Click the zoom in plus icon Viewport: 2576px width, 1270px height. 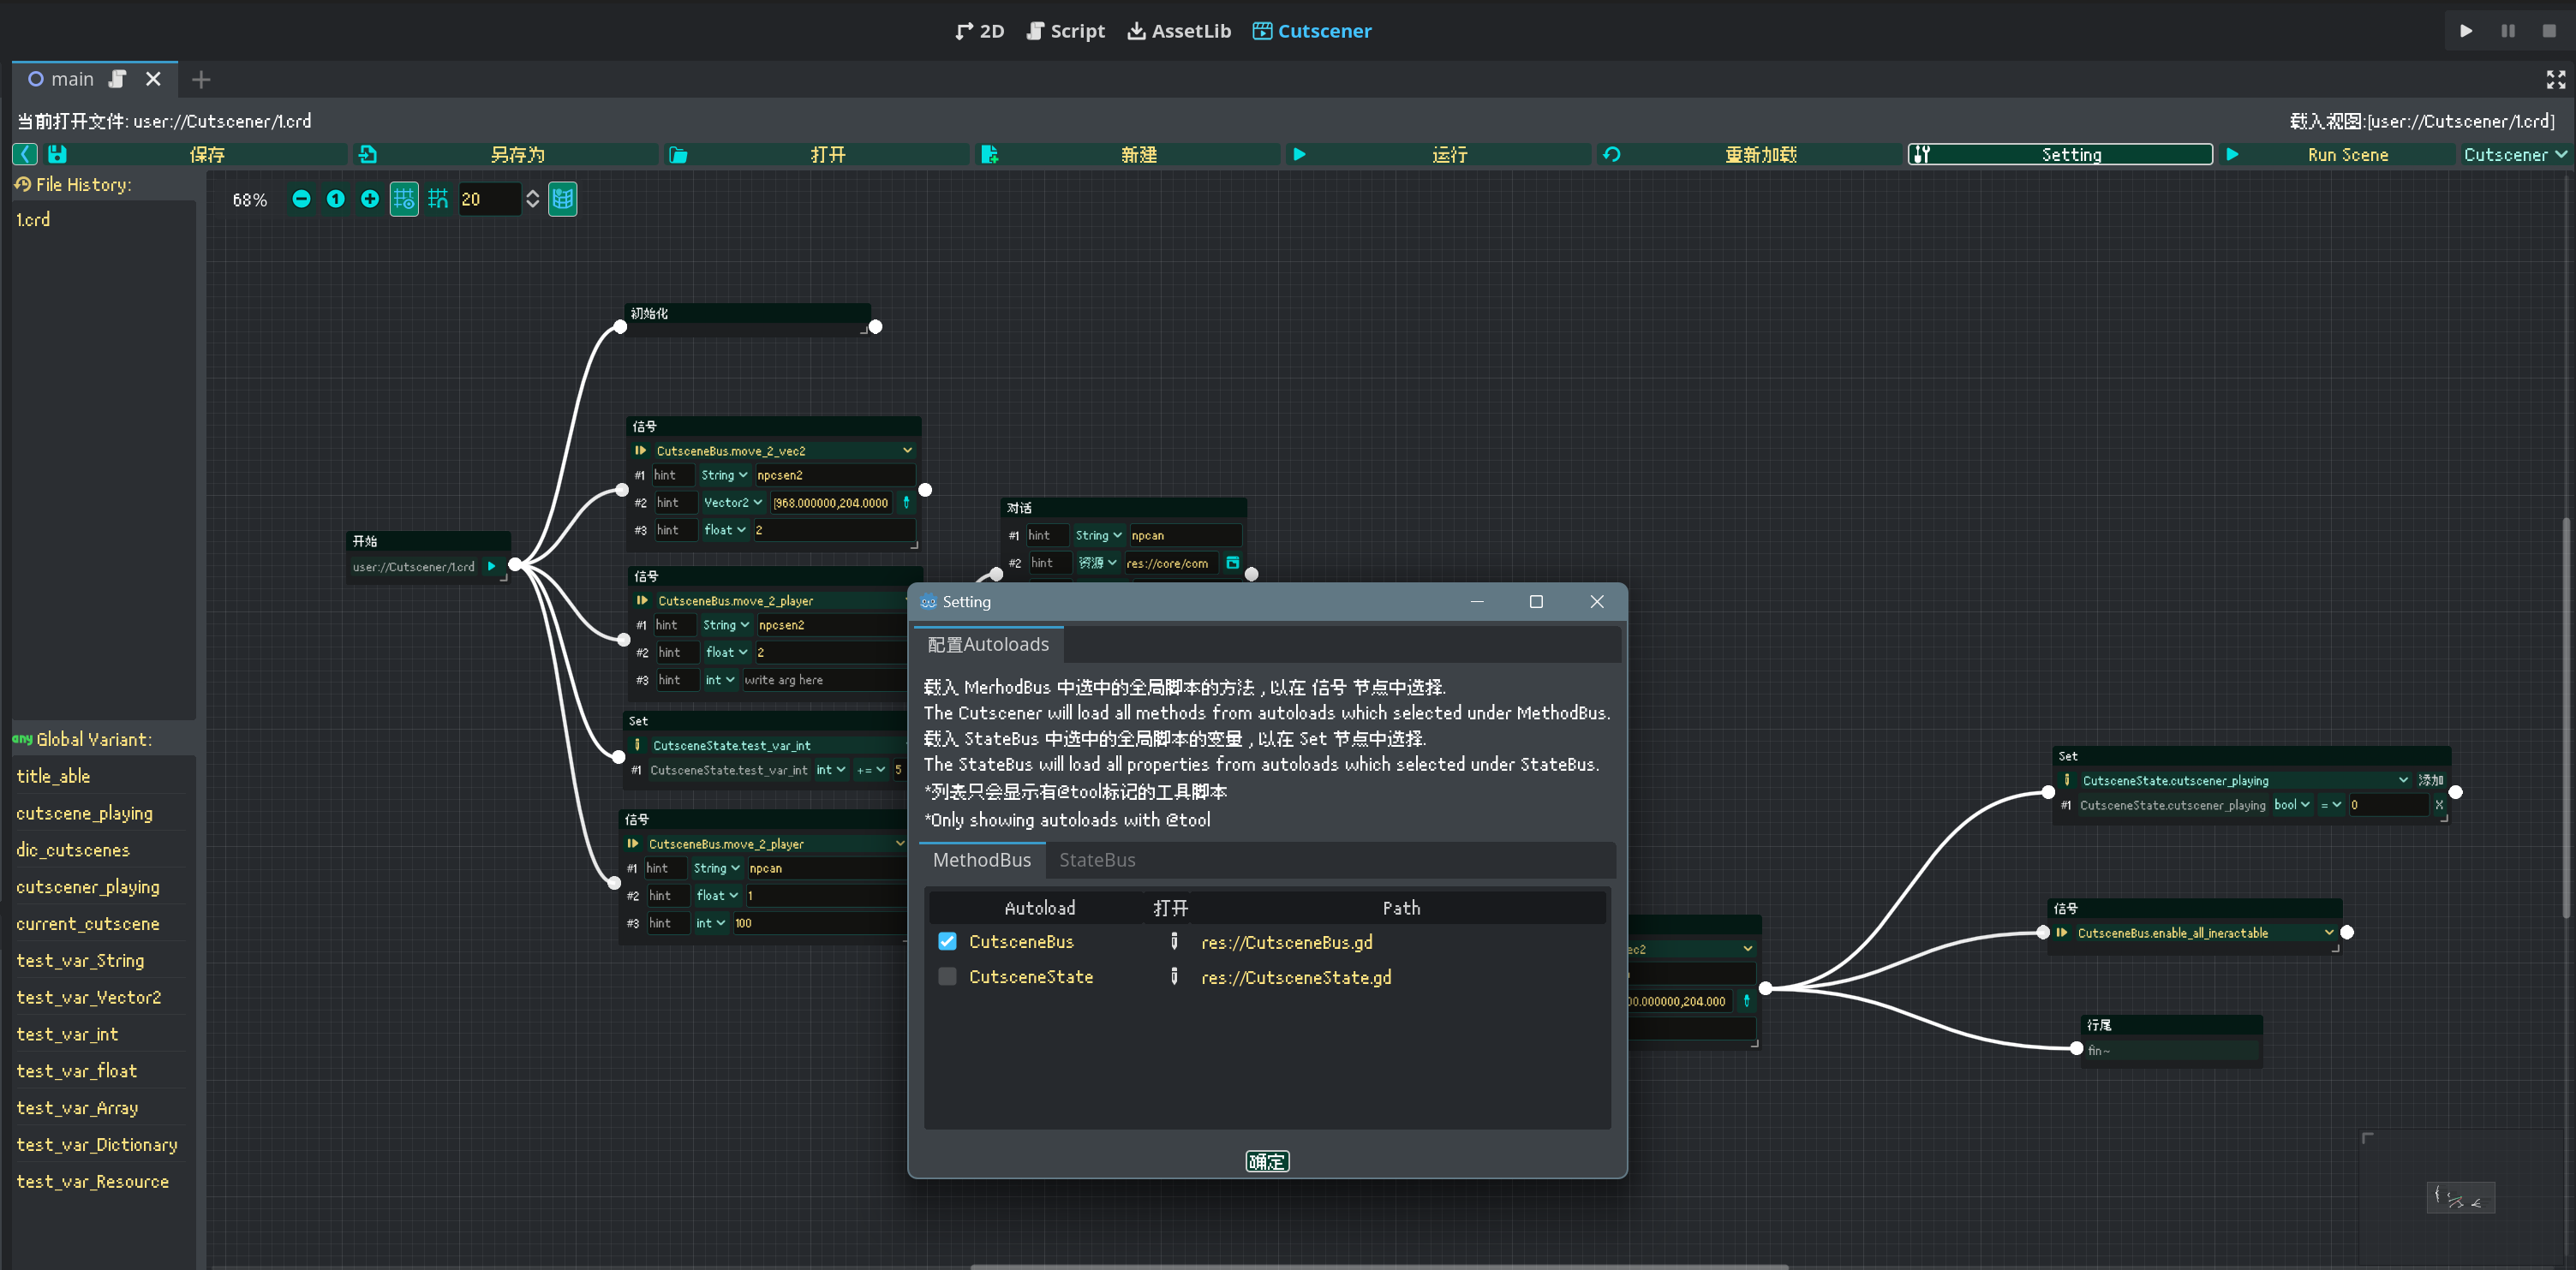coord(369,199)
